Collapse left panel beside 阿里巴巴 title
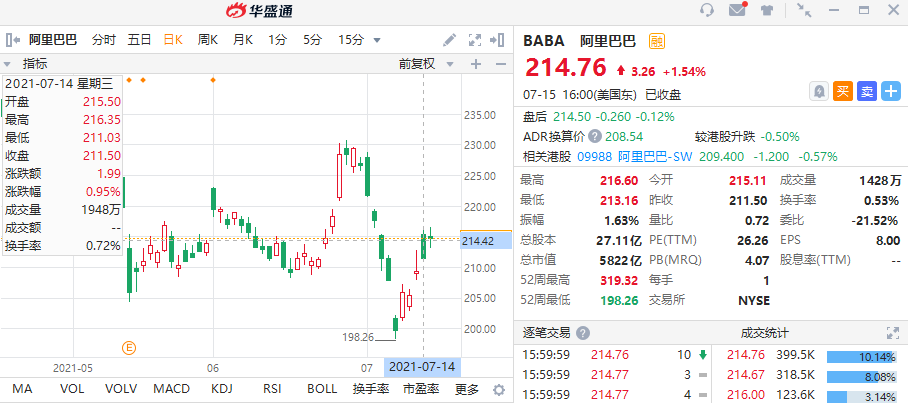Screen dimensions: 908x403 12,40
